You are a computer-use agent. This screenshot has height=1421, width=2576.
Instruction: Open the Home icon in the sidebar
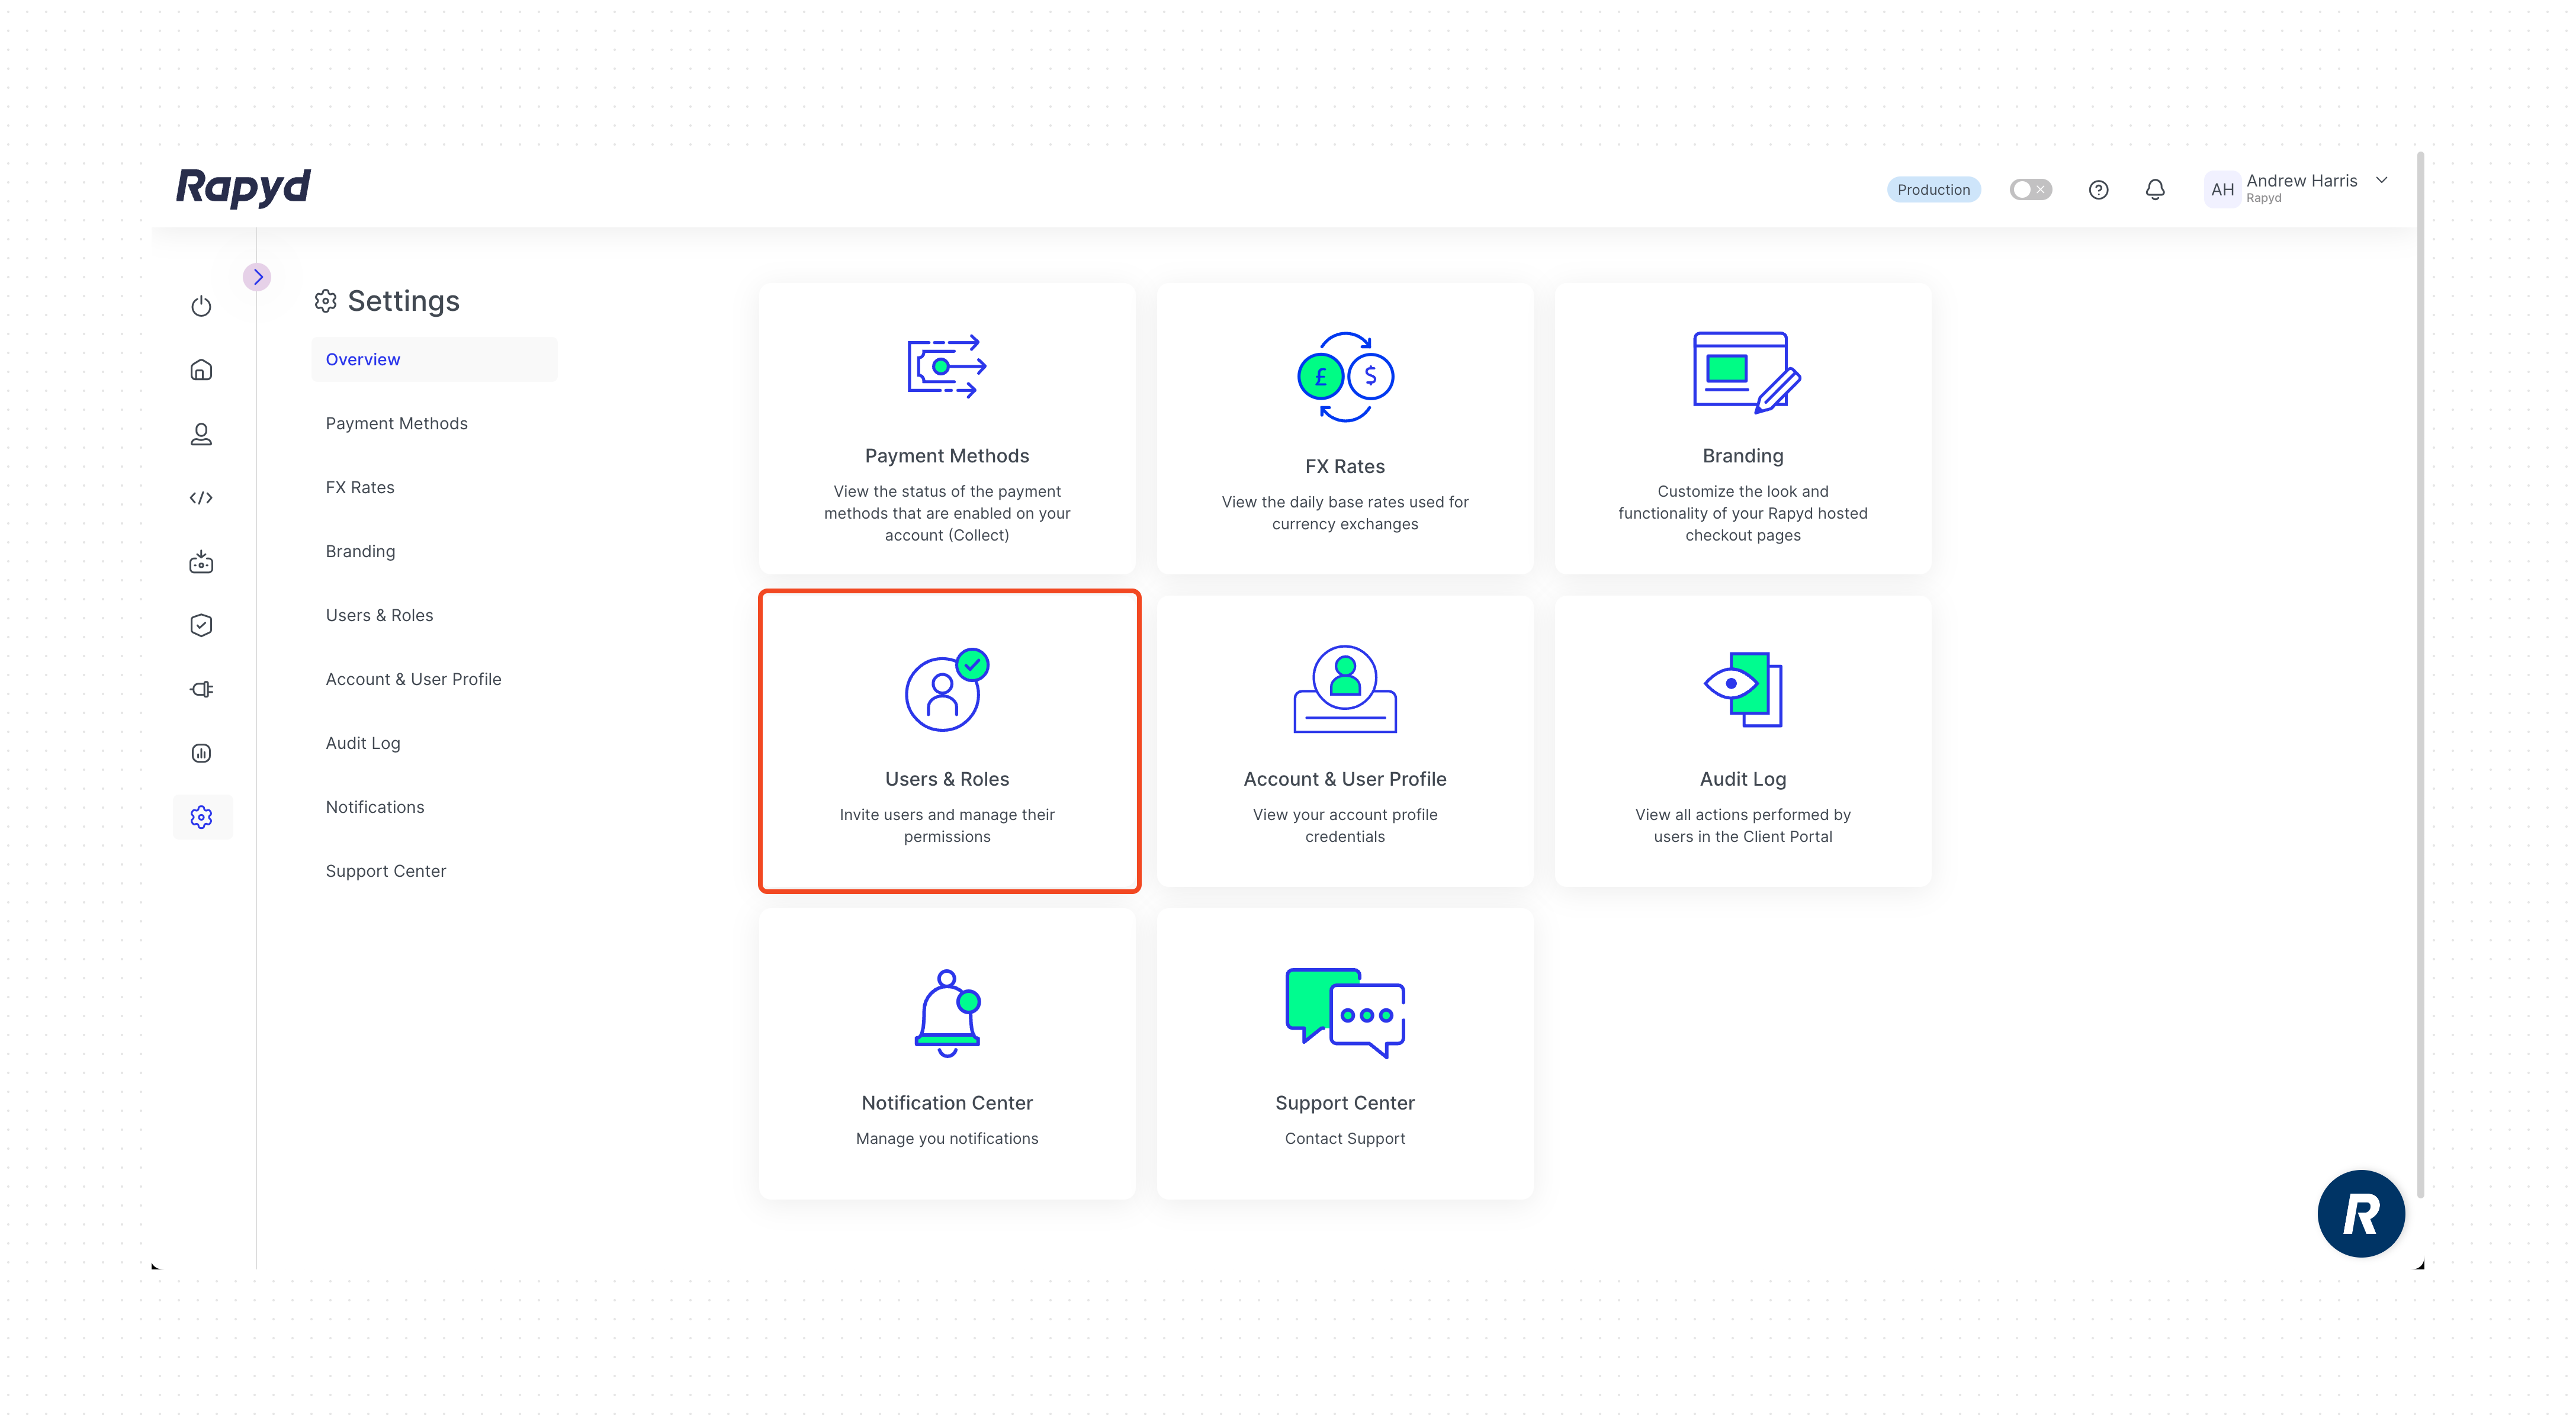coord(201,370)
